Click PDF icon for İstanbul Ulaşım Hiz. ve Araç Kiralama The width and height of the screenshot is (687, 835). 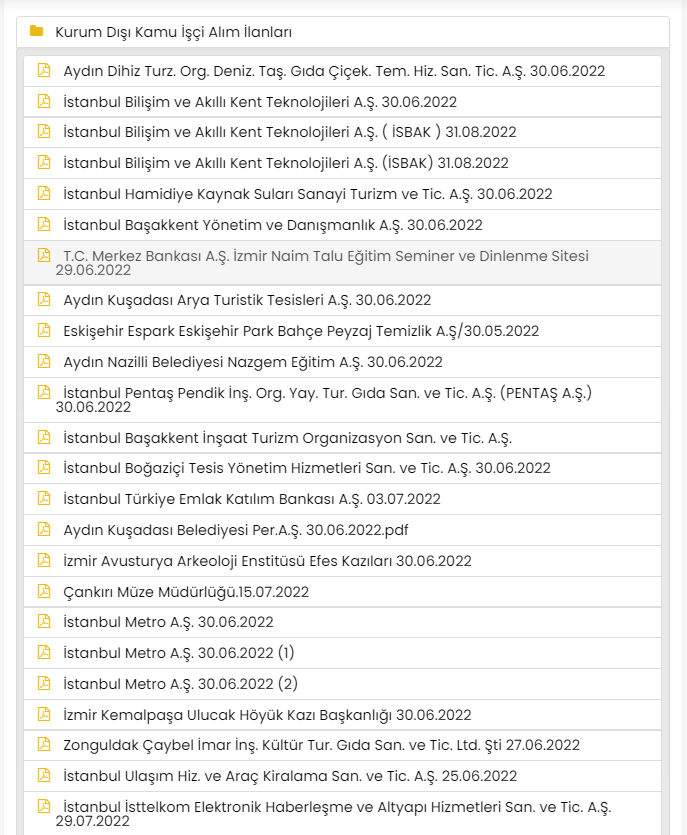point(44,774)
